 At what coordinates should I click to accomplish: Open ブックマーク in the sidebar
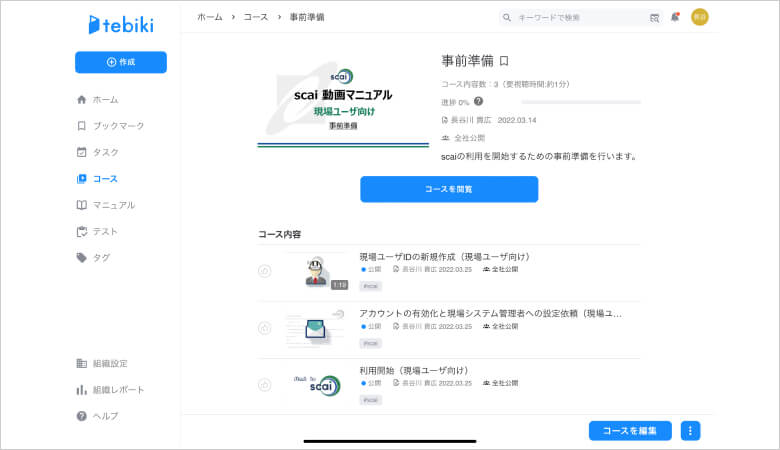(110, 126)
